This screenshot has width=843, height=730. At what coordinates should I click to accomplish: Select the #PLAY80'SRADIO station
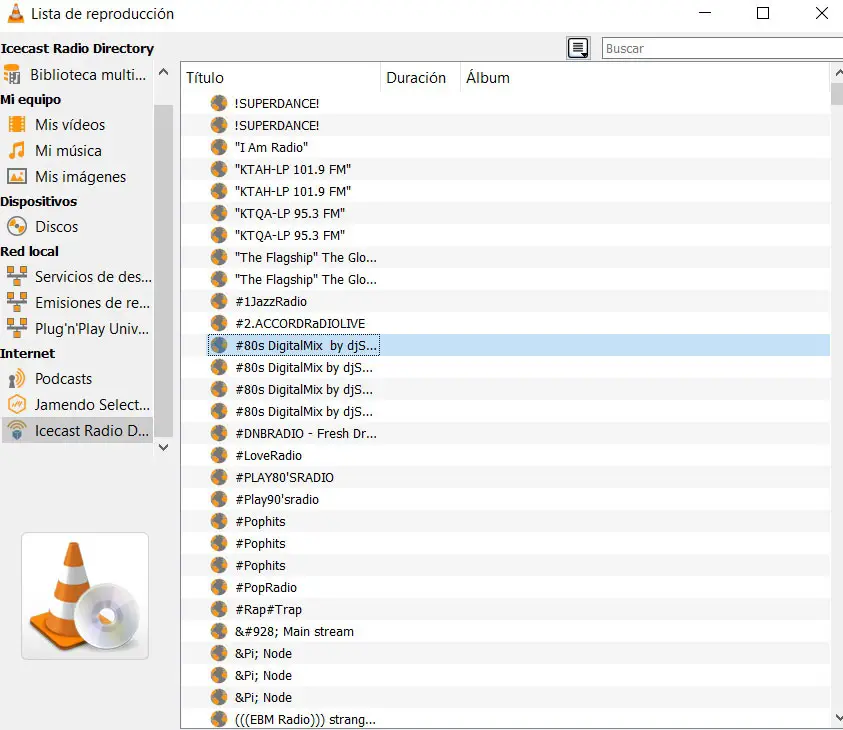505,477
